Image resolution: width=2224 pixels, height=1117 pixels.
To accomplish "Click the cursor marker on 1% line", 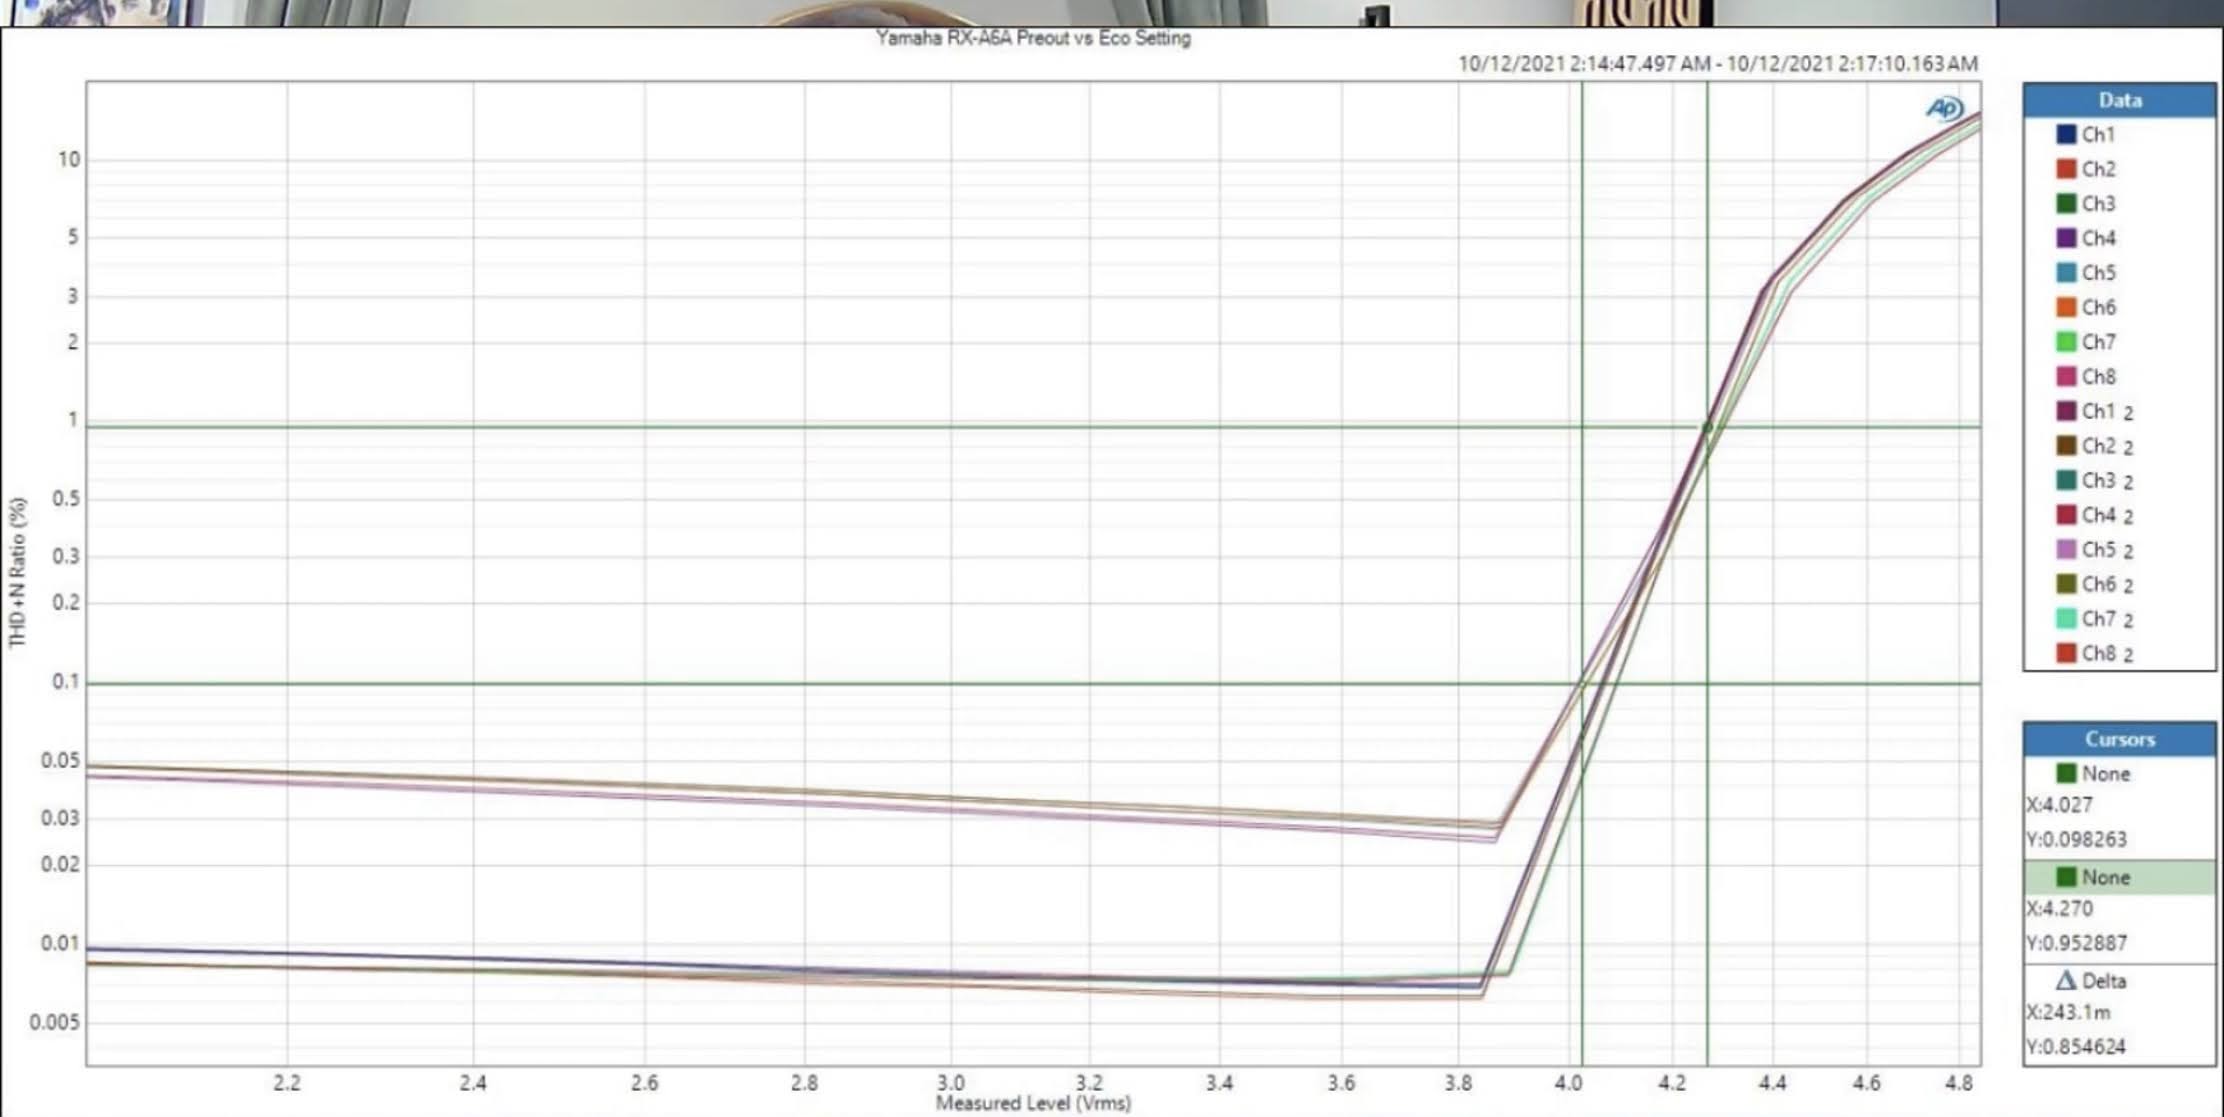I will 1707,428.
